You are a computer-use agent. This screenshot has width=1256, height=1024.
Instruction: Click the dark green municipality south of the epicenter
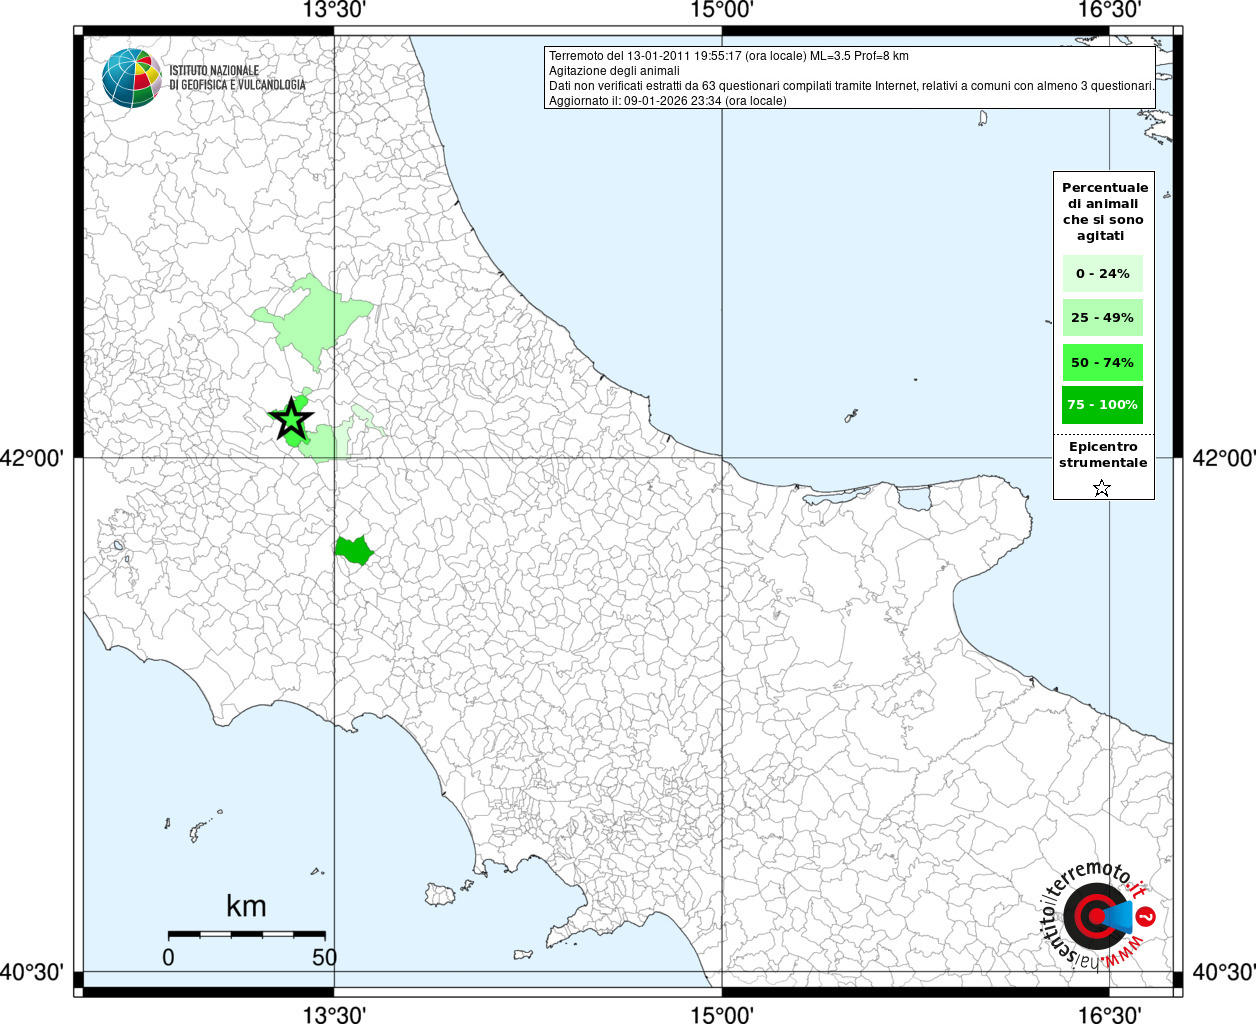click(354, 550)
